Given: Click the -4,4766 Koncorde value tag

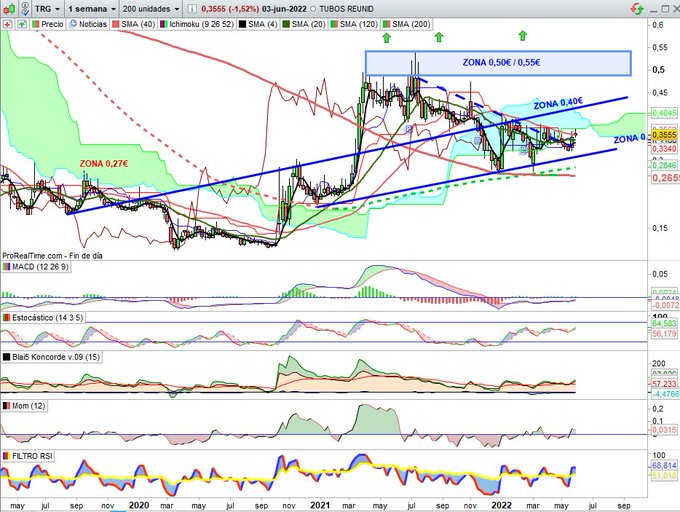Looking at the screenshot, I should pos(664,394).
